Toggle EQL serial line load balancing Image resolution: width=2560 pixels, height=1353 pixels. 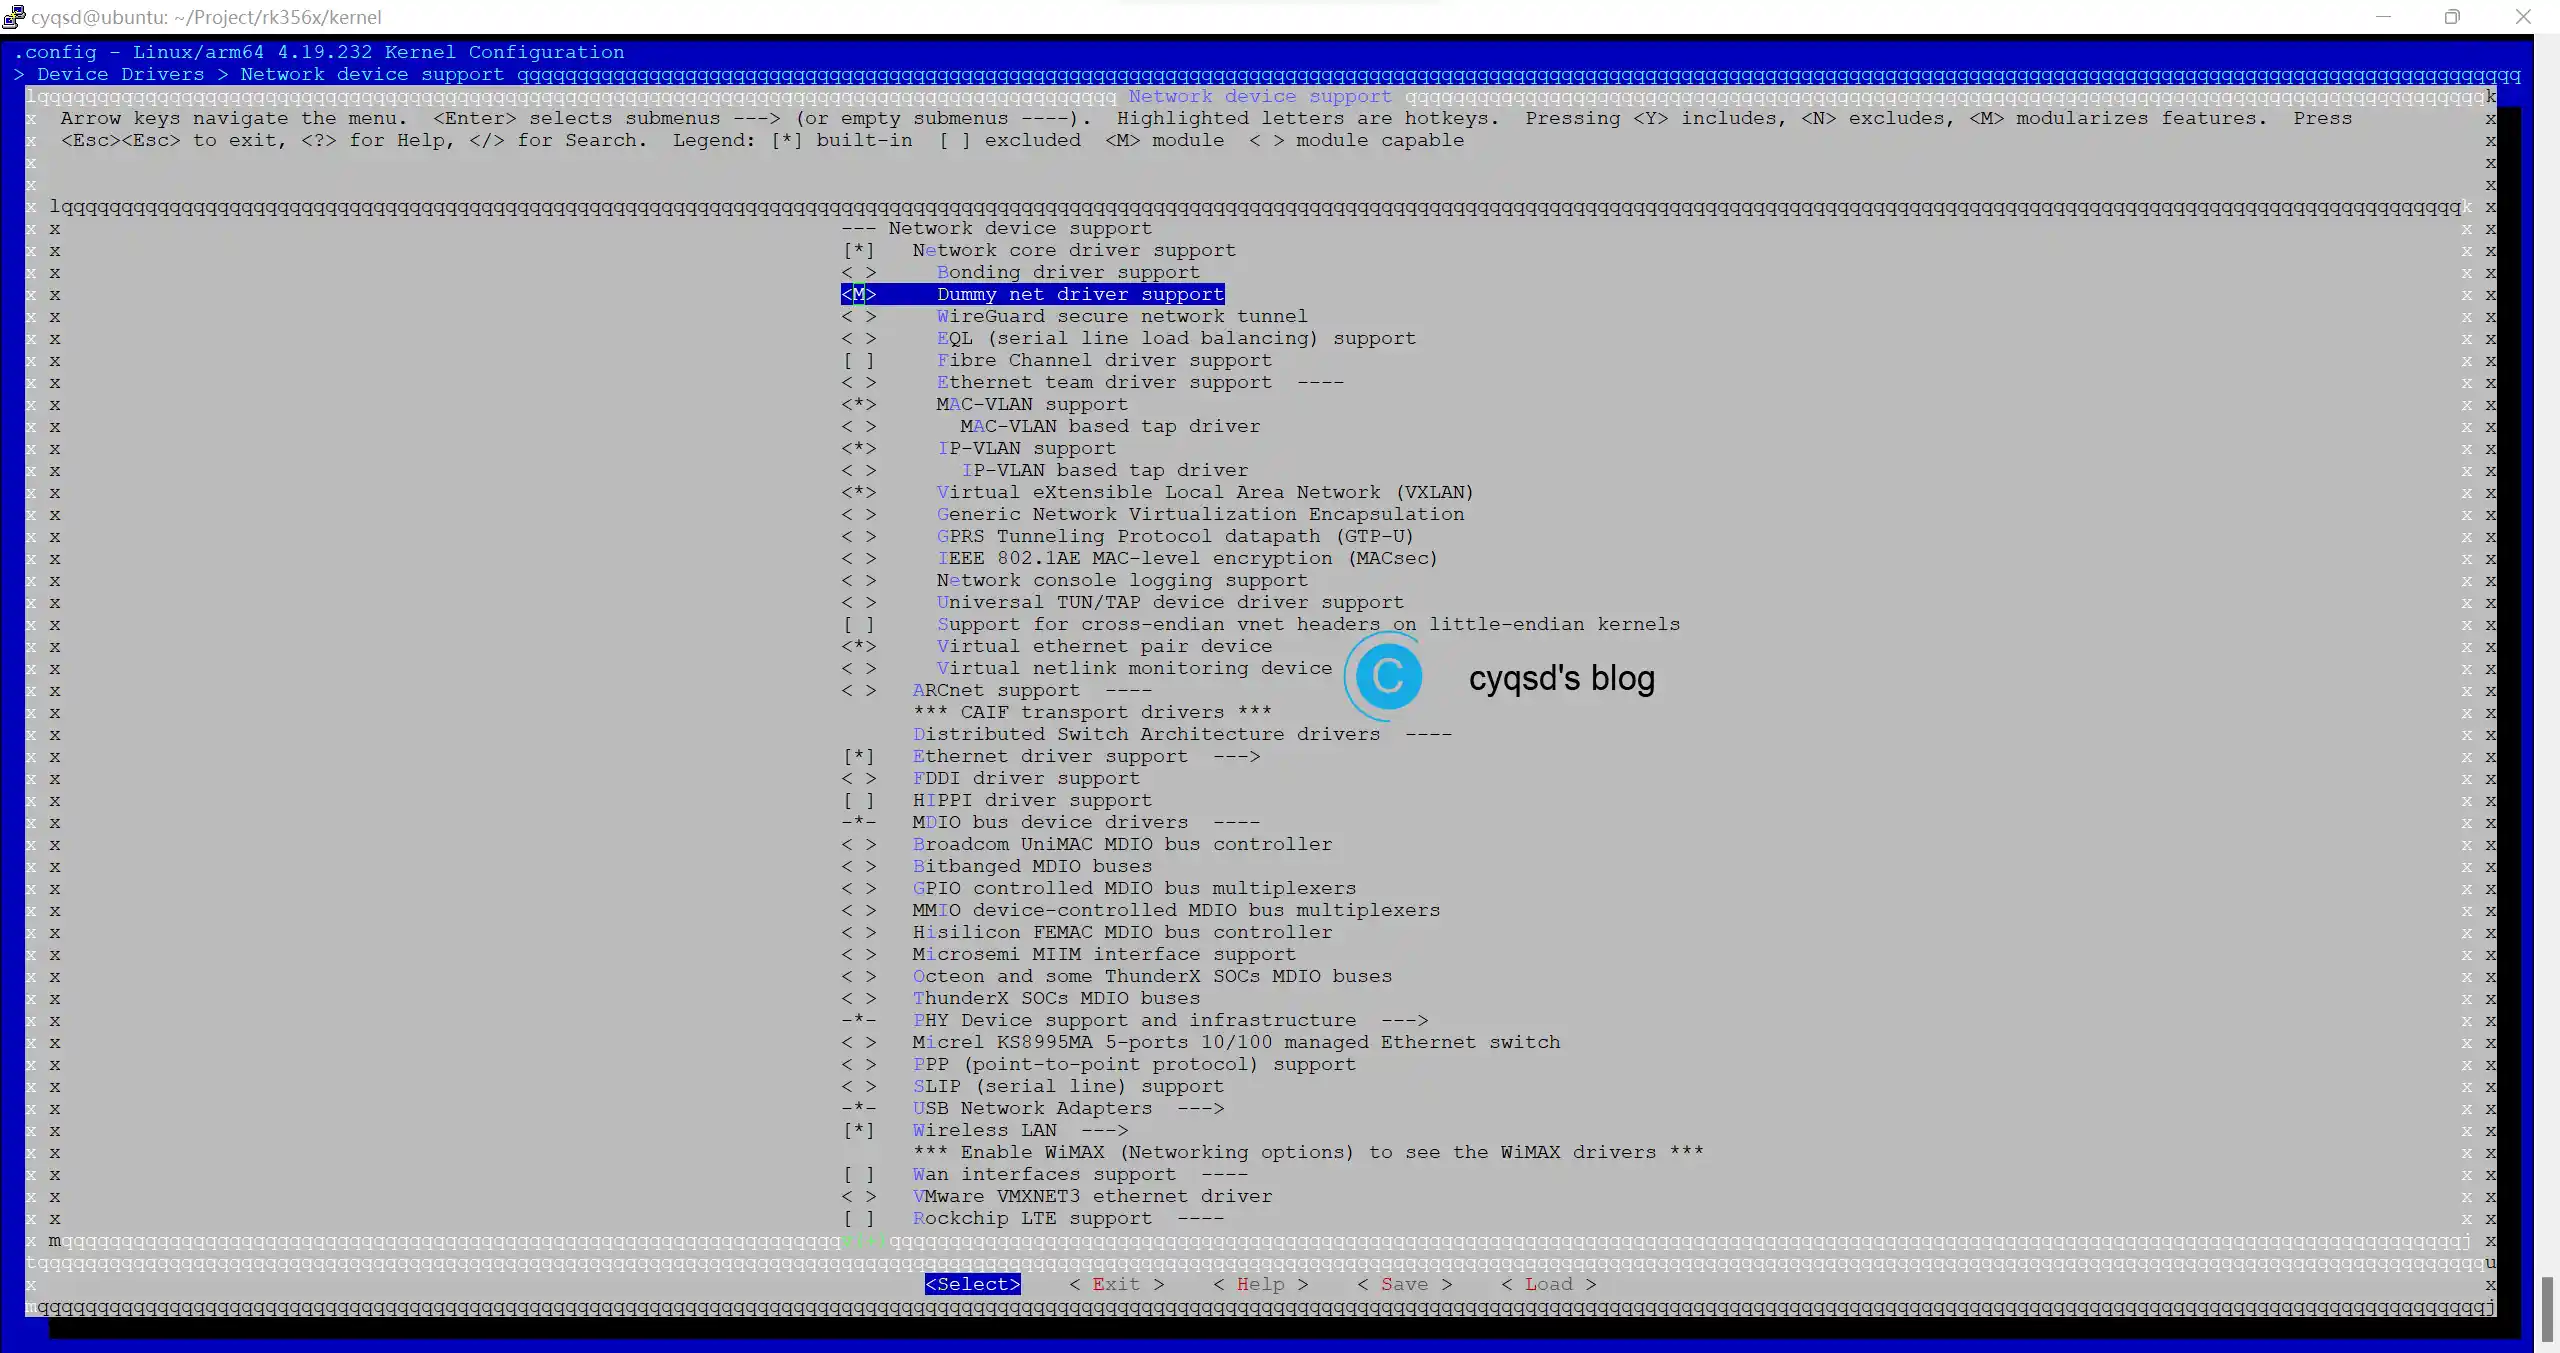coord(858,339)
